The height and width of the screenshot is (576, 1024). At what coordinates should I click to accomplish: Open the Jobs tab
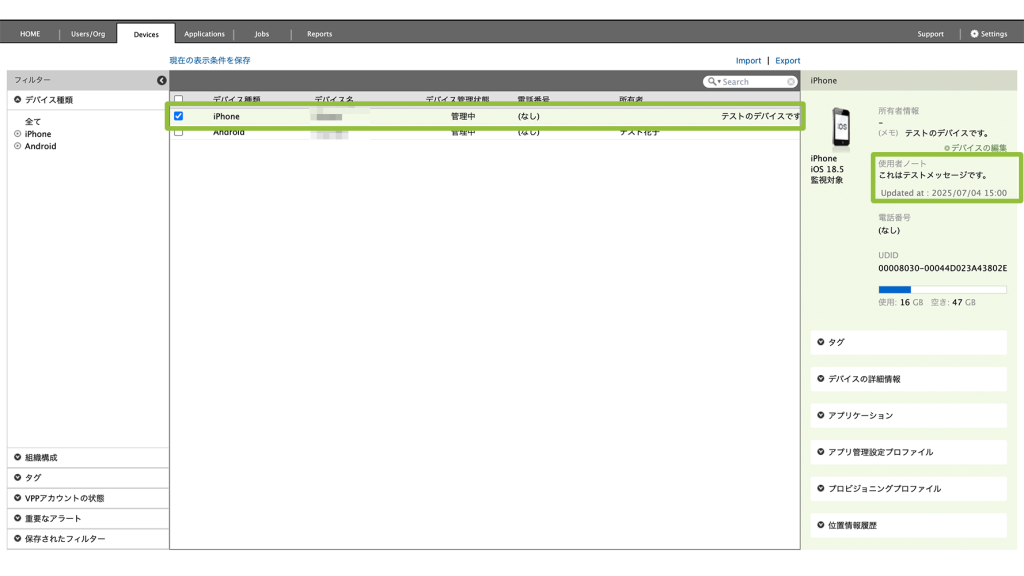pos(262,34)
